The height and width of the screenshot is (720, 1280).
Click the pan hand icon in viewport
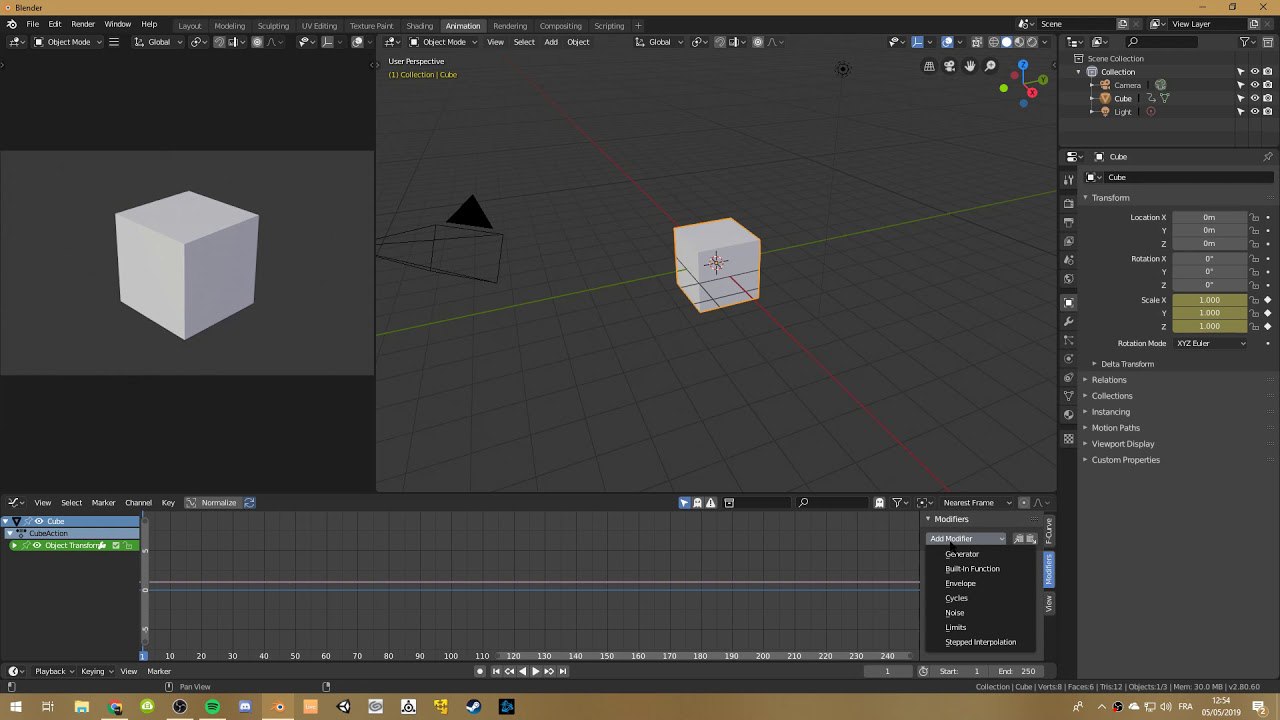(969, 66)
